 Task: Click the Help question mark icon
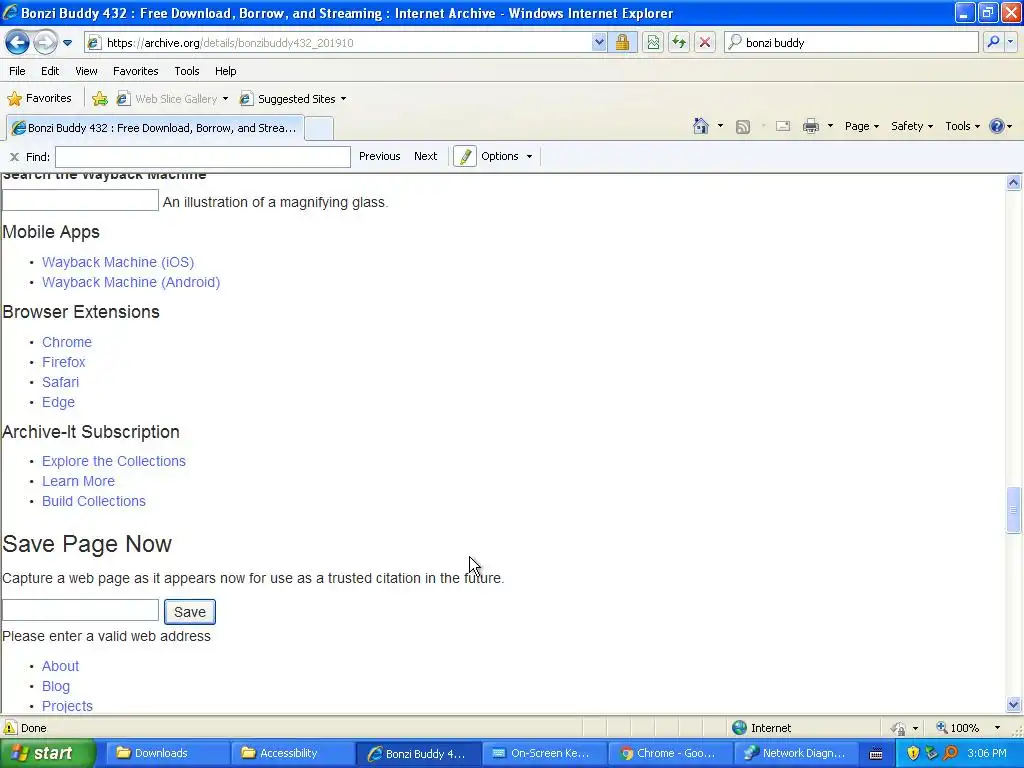997,126
